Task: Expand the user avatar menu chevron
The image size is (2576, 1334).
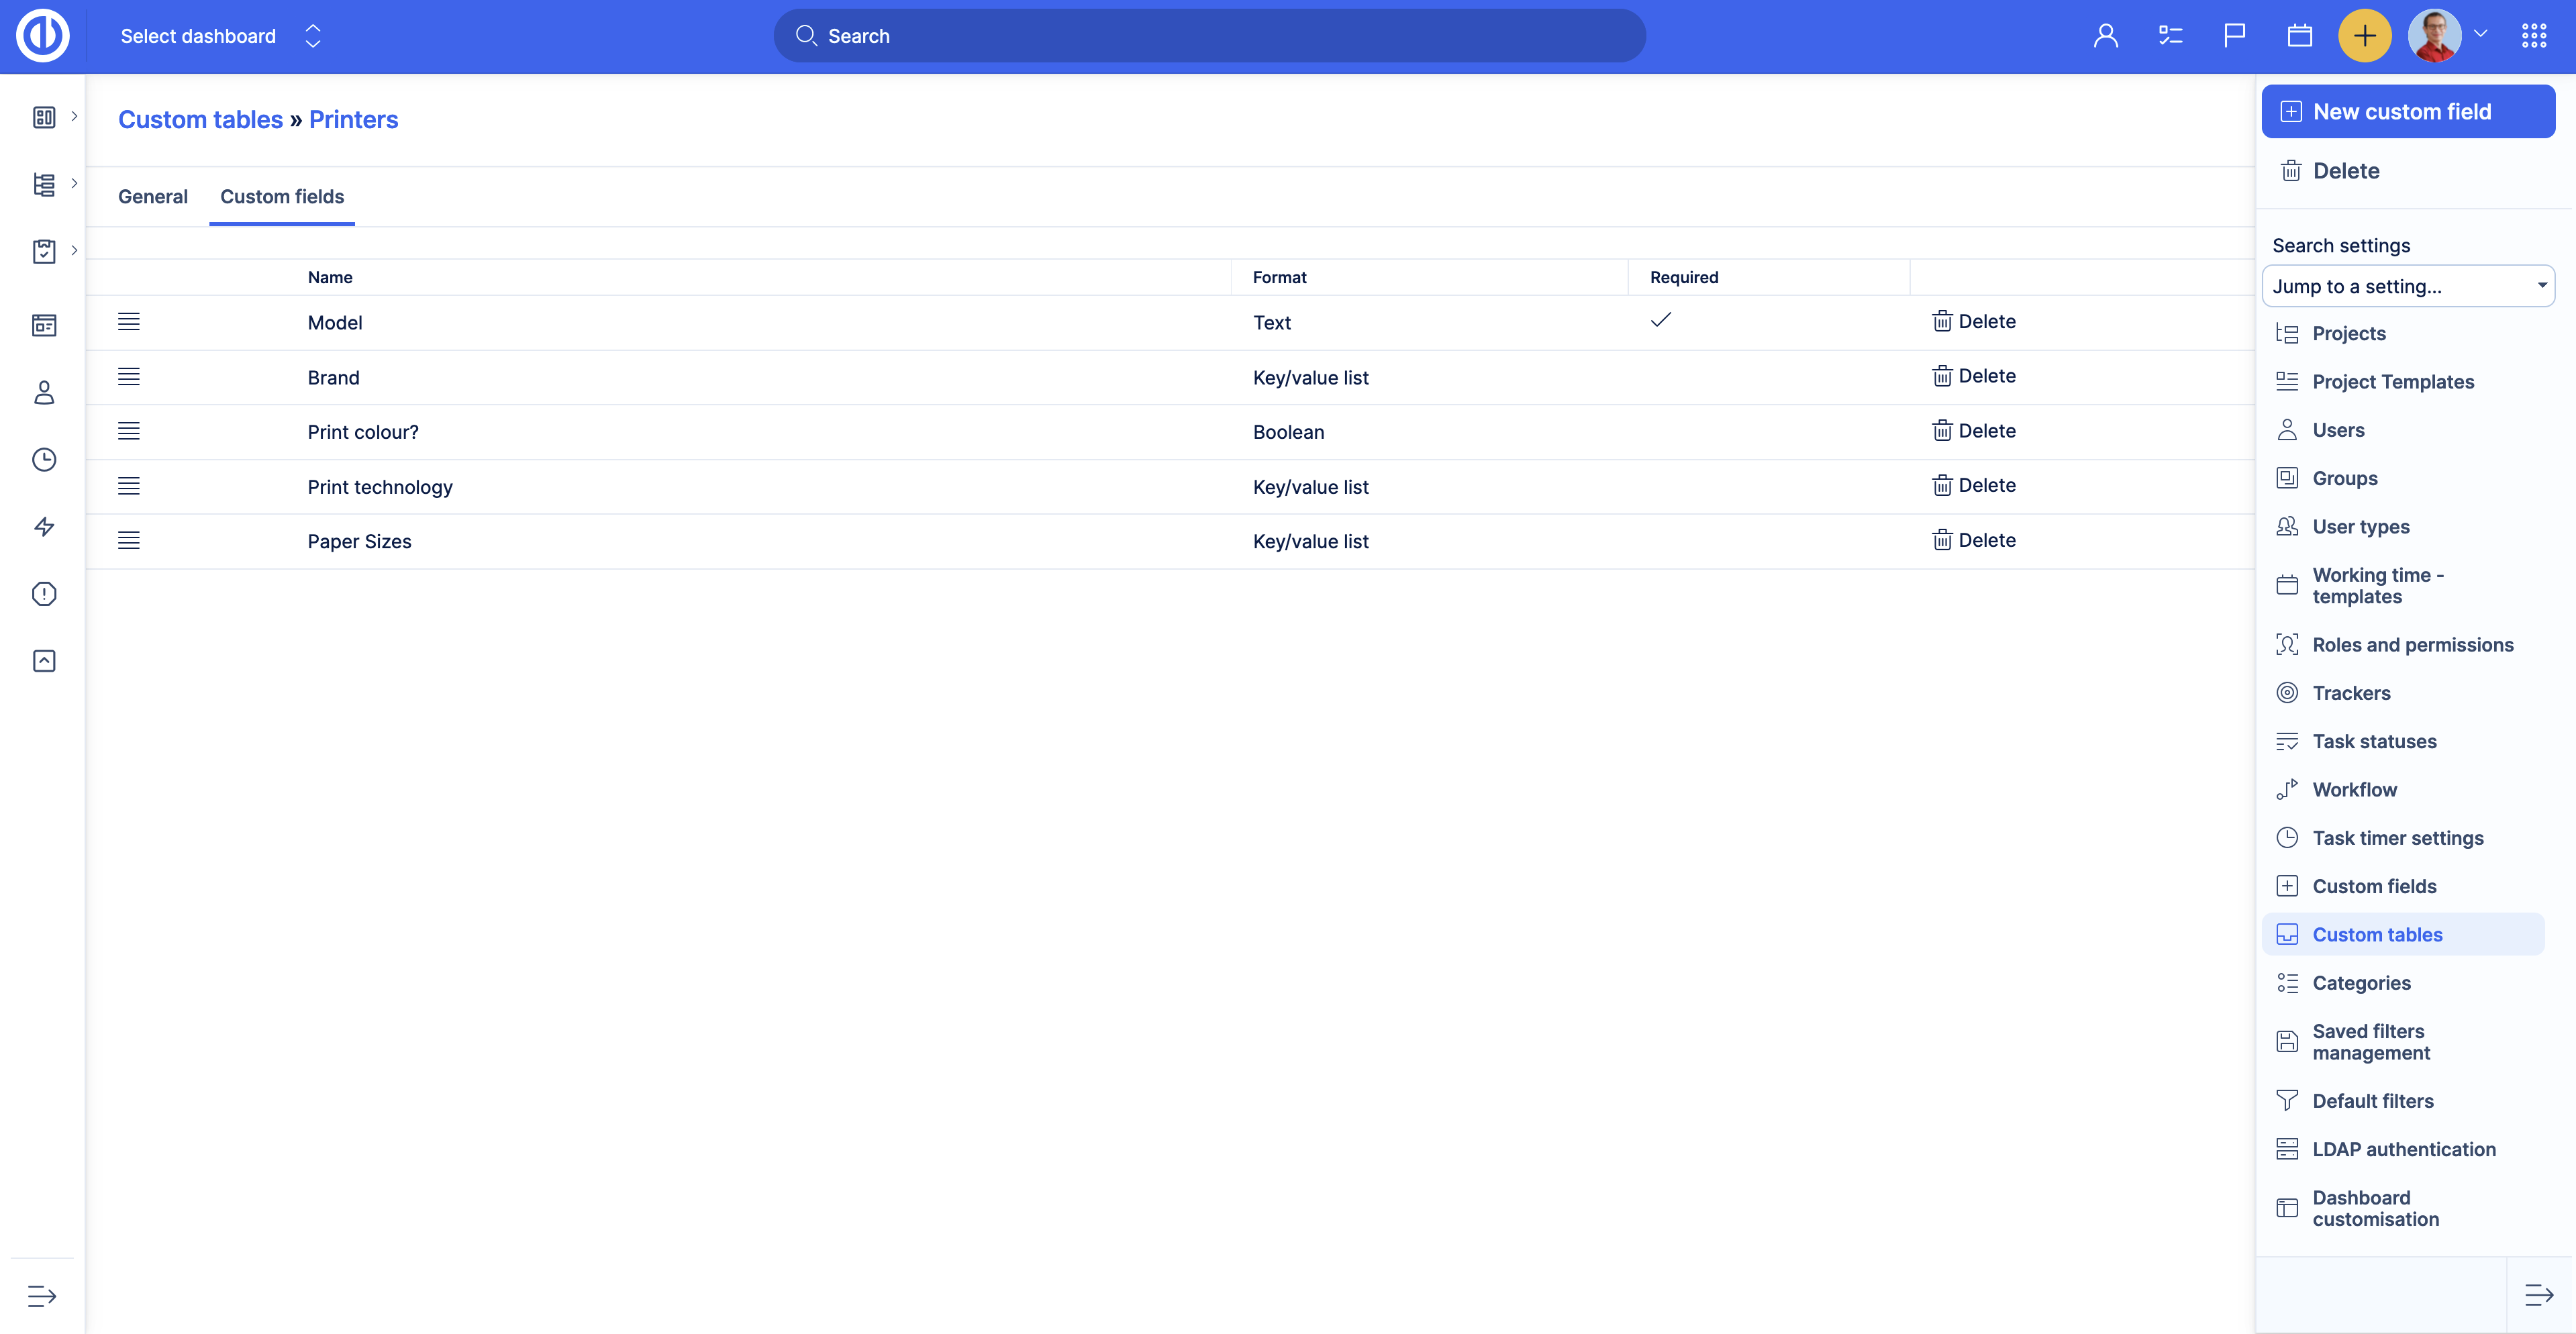Action: (x=2480, y=34)
